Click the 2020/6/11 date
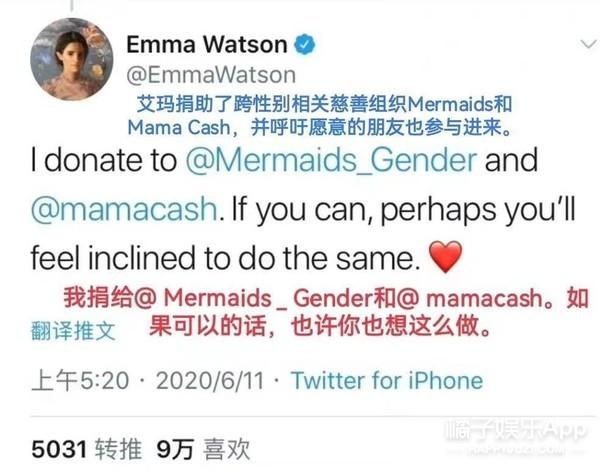Screen dimensions: 600x470 [x=210, y=380]
